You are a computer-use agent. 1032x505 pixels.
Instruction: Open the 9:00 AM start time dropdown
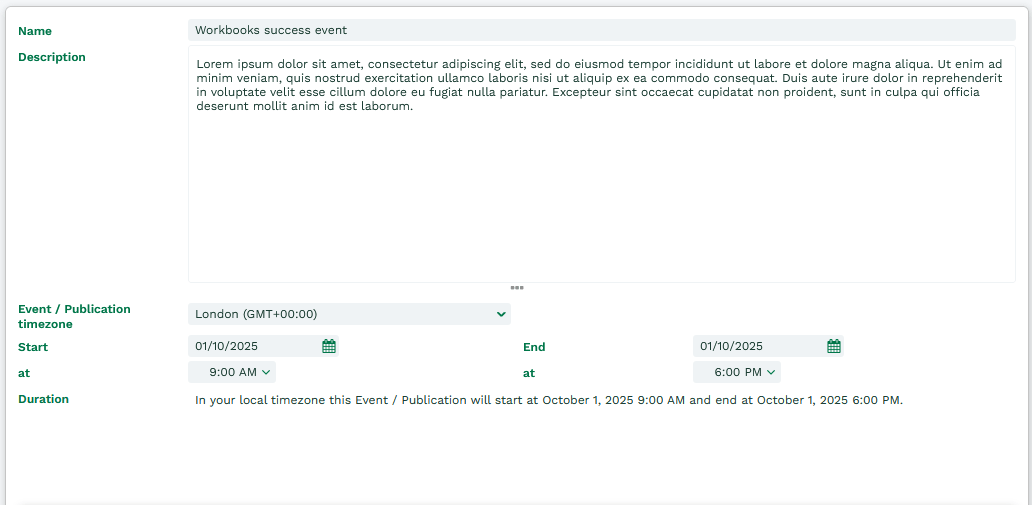click(232, 372)
